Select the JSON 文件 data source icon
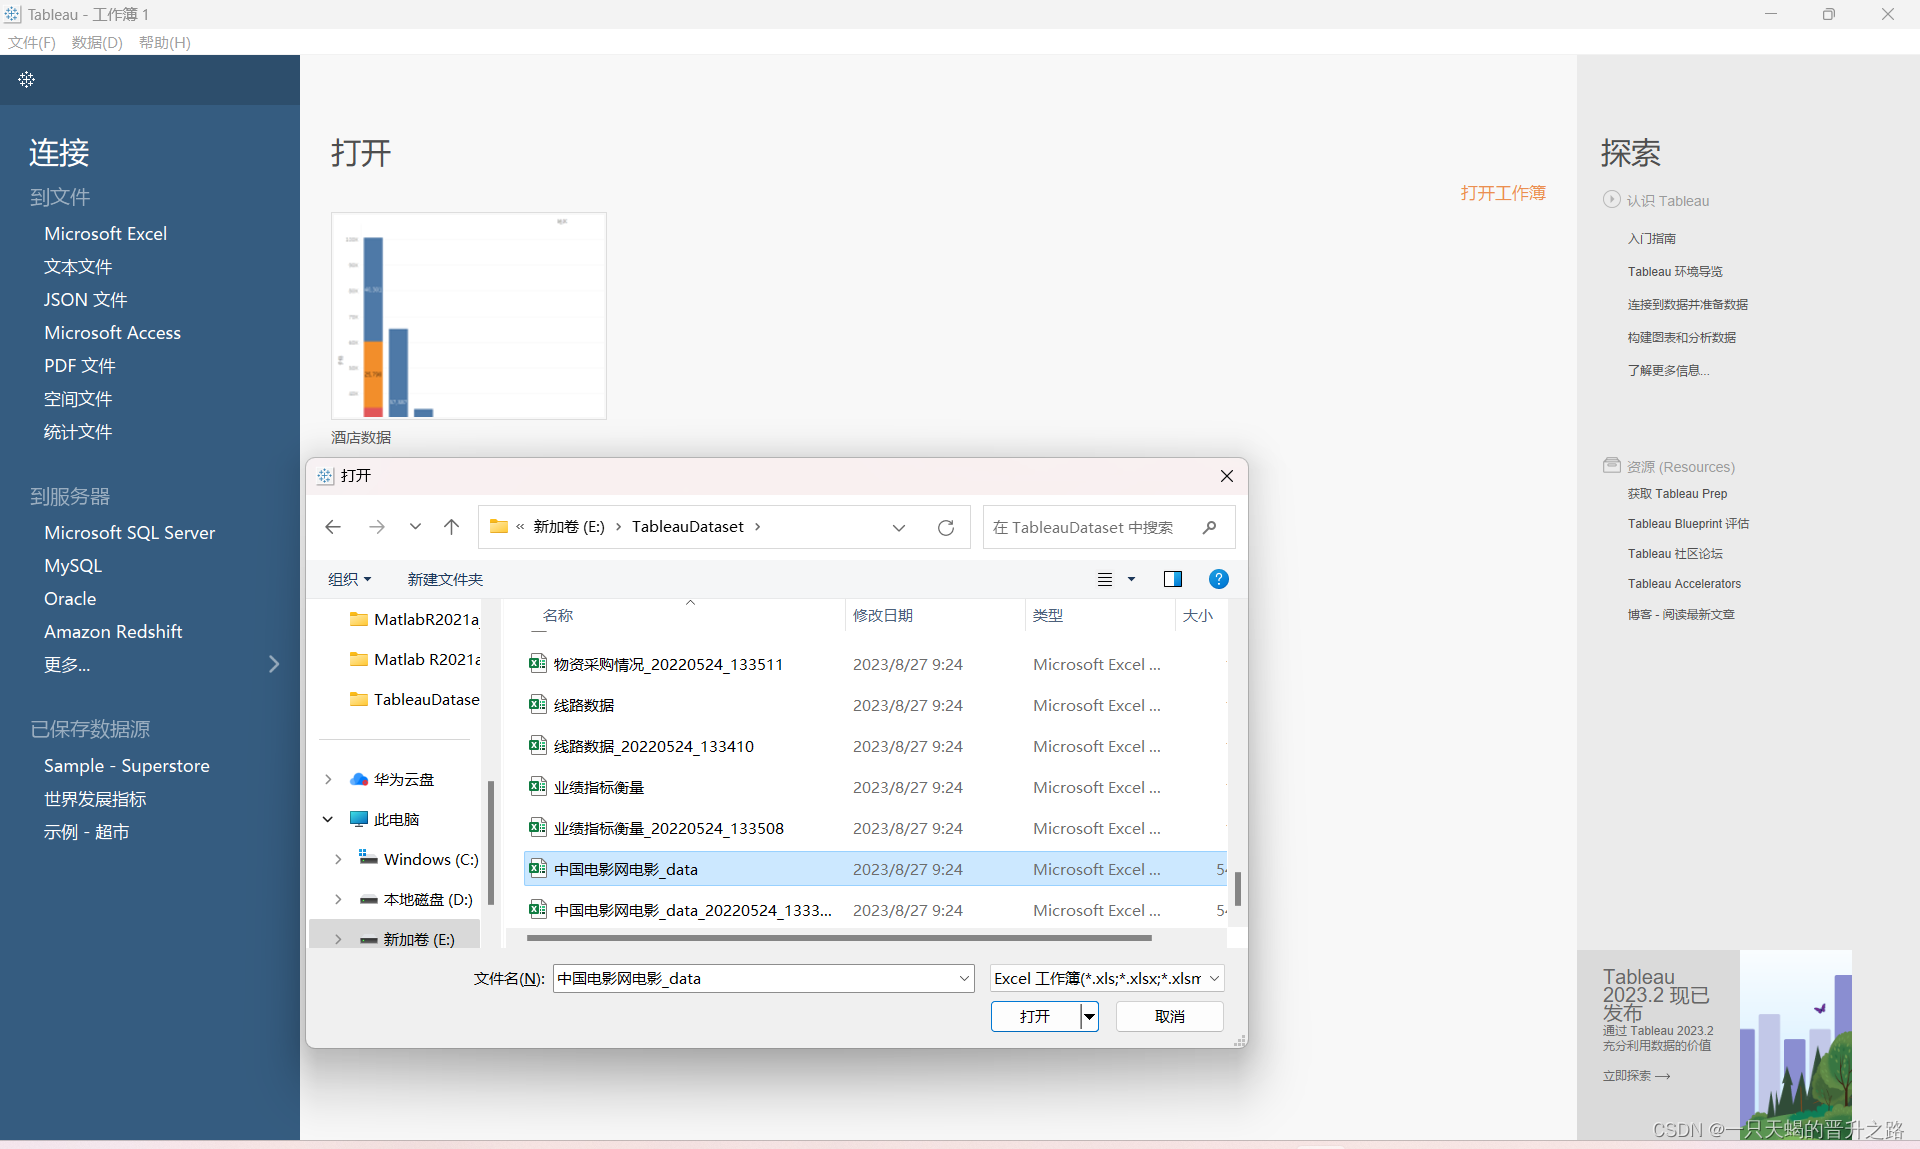1920x1149 pixels. (86, 300)
